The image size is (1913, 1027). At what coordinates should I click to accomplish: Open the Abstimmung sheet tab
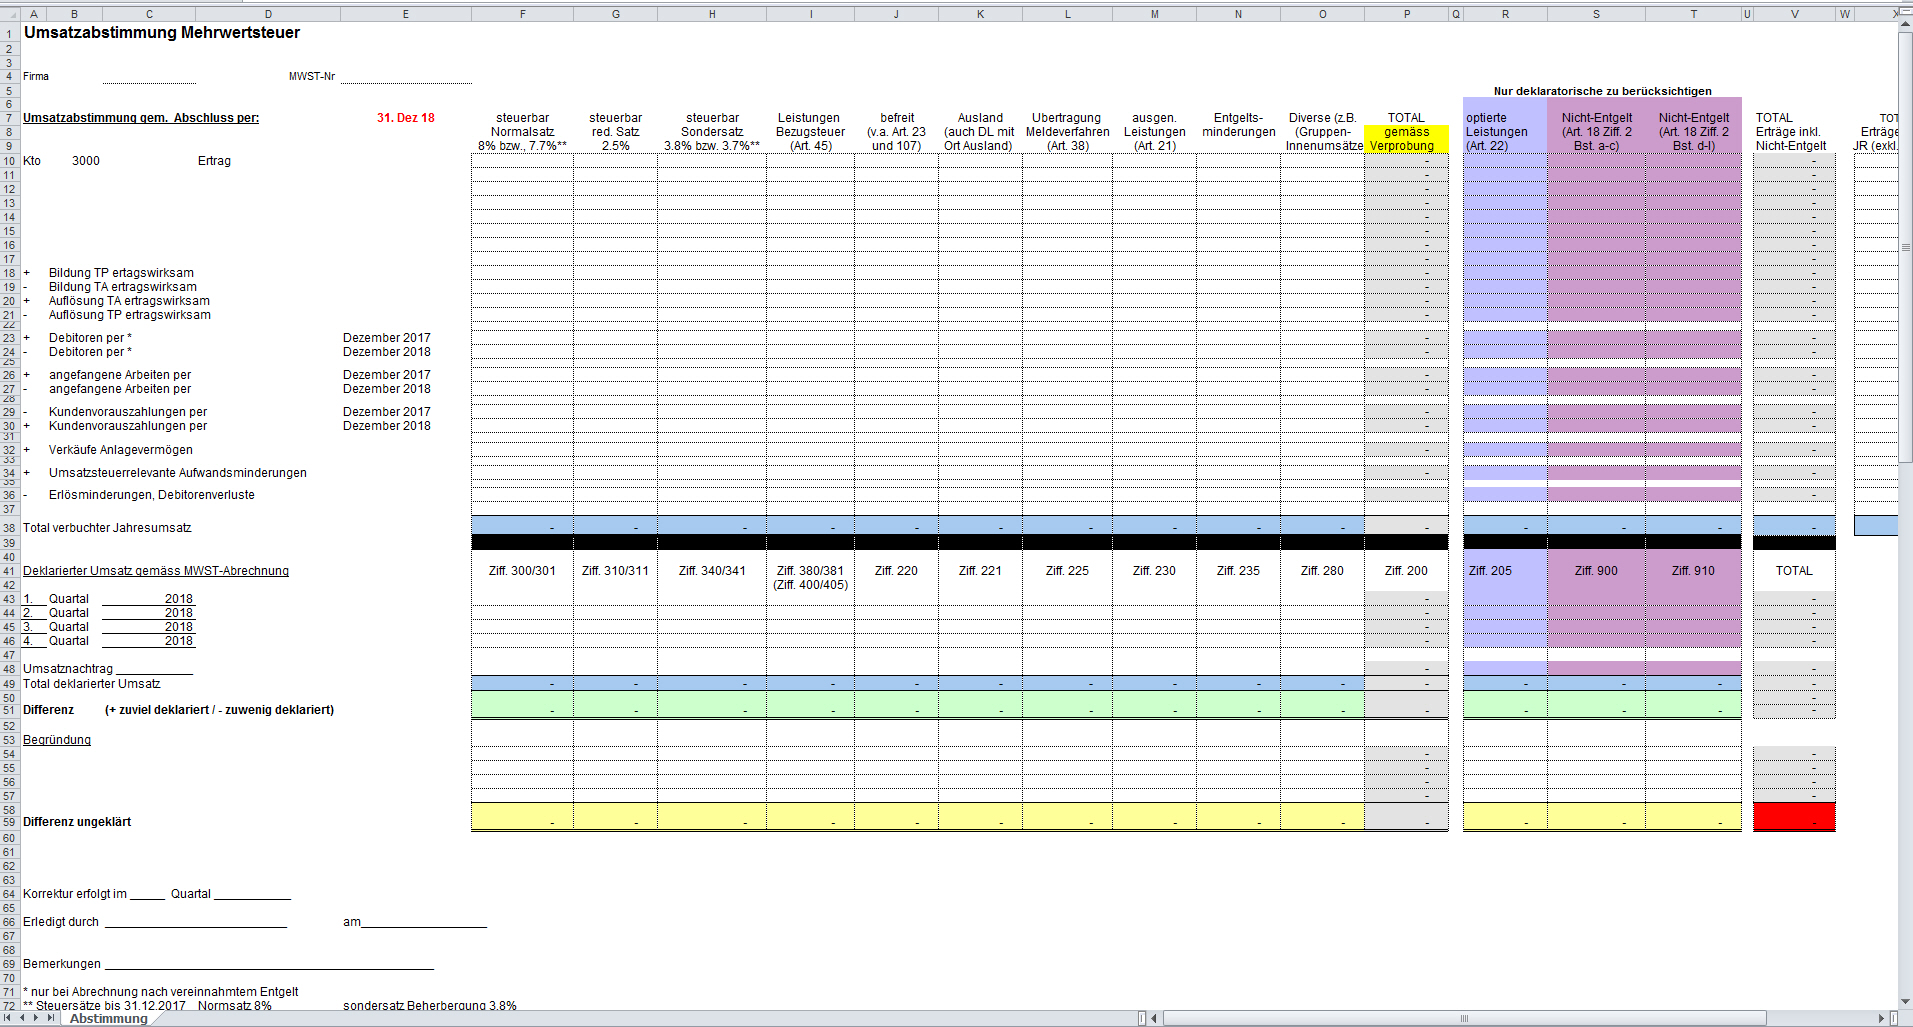[x=108, y=1018]
